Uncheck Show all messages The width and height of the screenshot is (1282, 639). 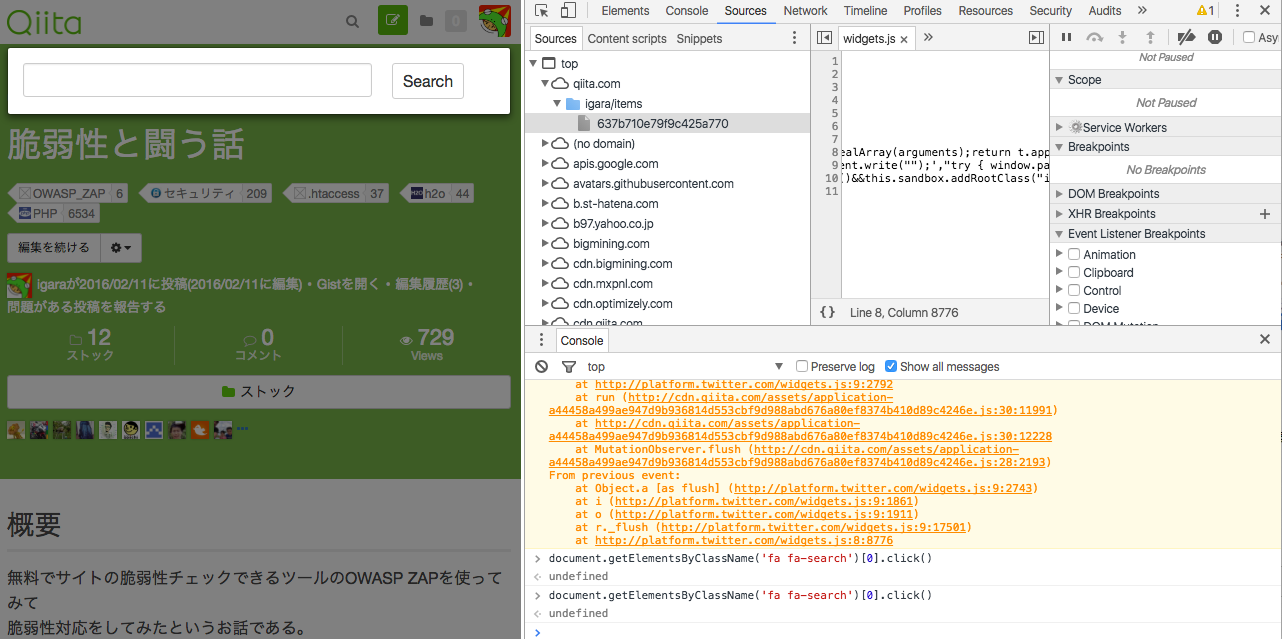[x=891, y=367]
